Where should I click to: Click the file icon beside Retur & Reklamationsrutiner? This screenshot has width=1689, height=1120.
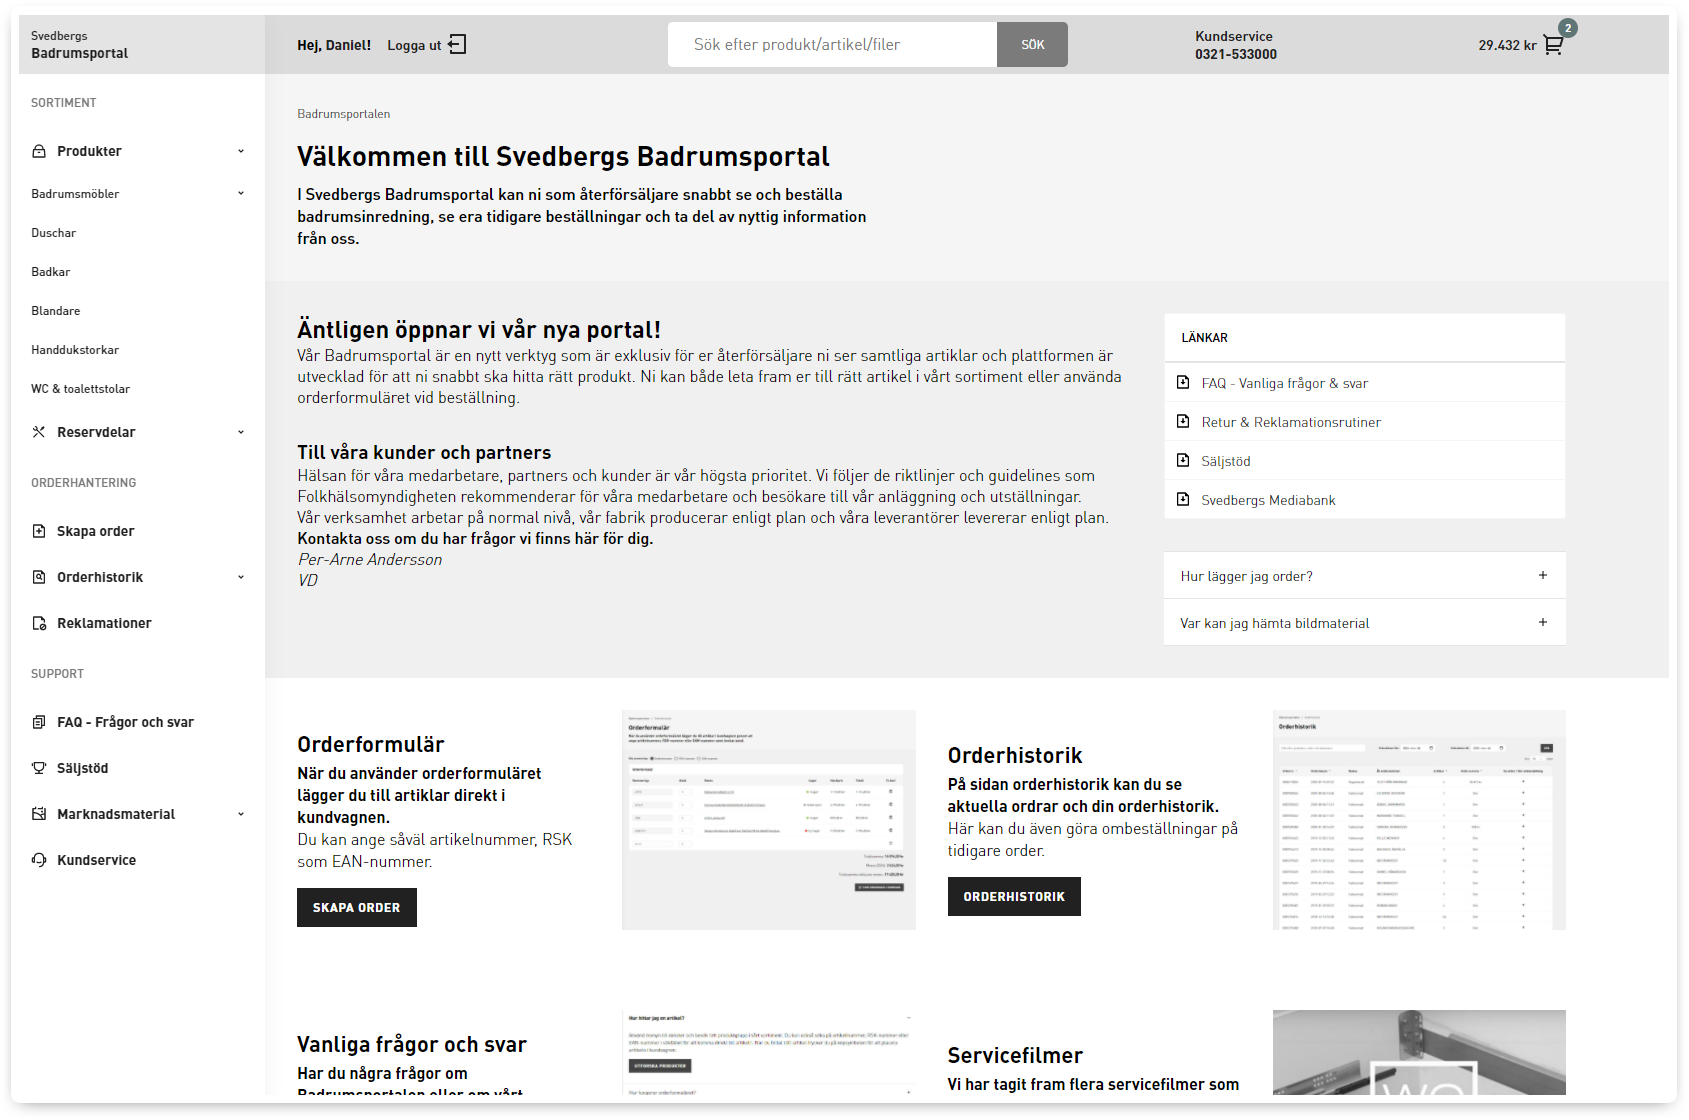coord(1183,422)
